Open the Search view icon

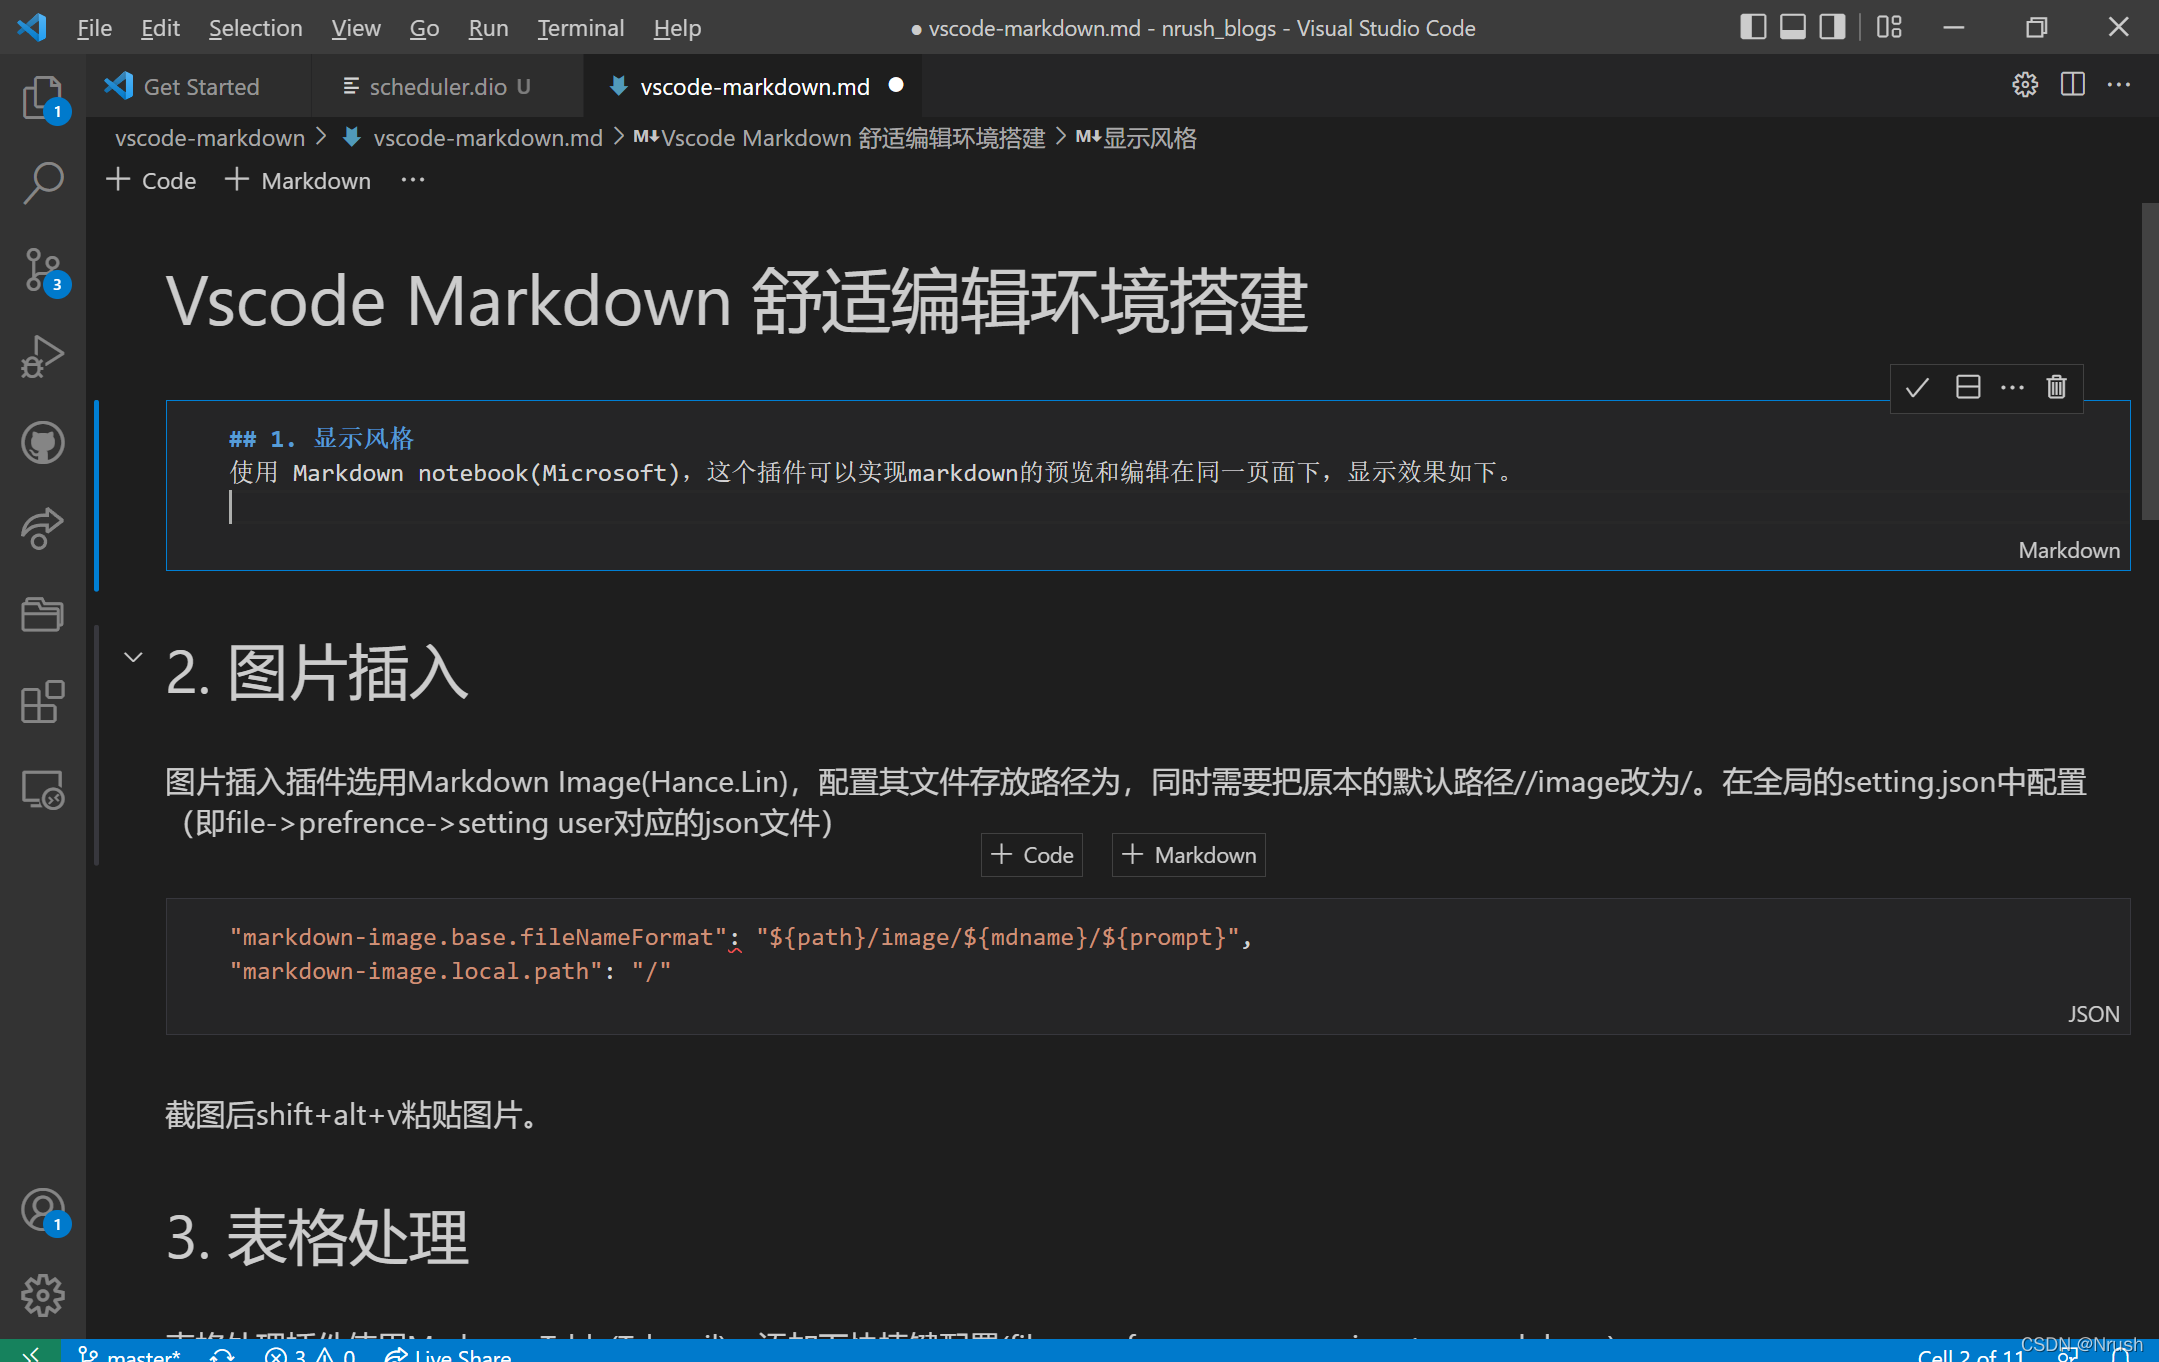click(x=42, y=183)
